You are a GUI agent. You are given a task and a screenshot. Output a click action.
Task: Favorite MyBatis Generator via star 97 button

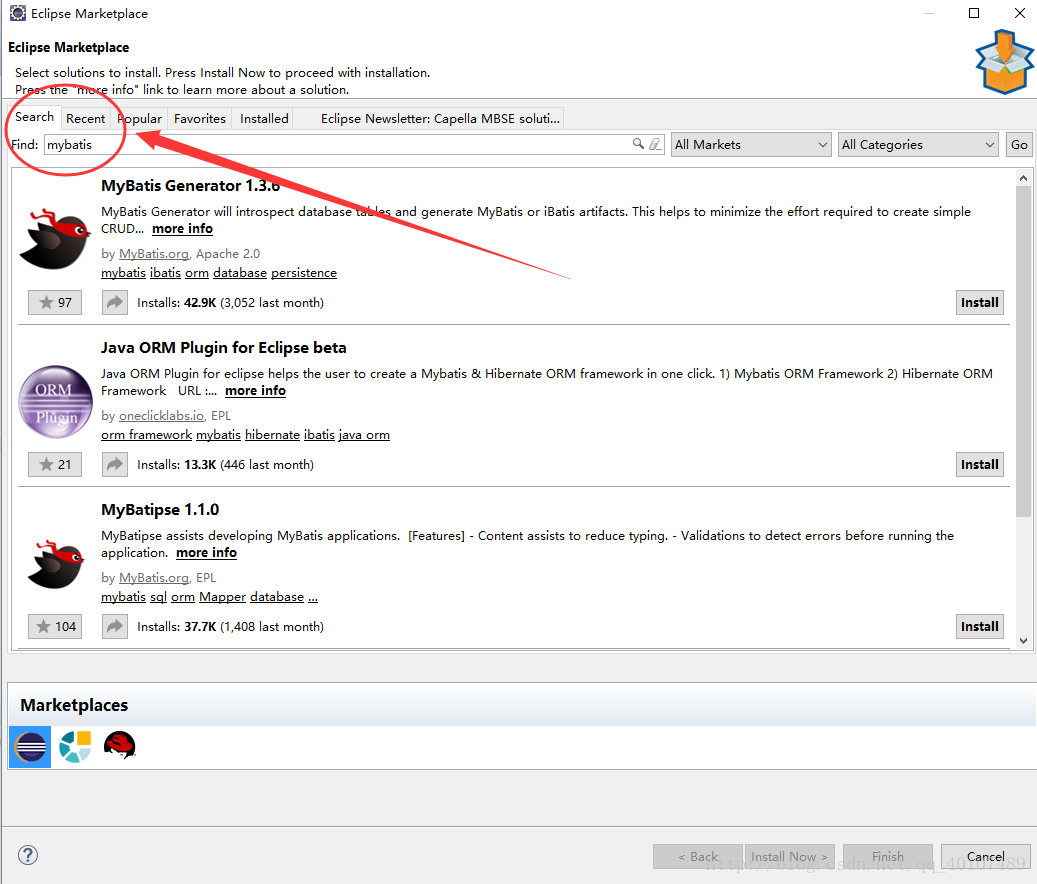pos(55,302)
